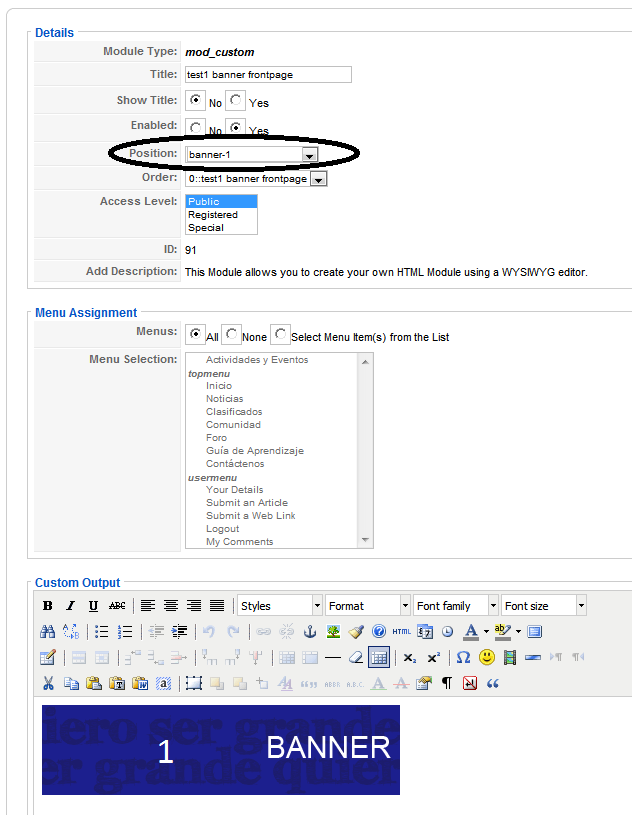Align text right

point(194,606)
